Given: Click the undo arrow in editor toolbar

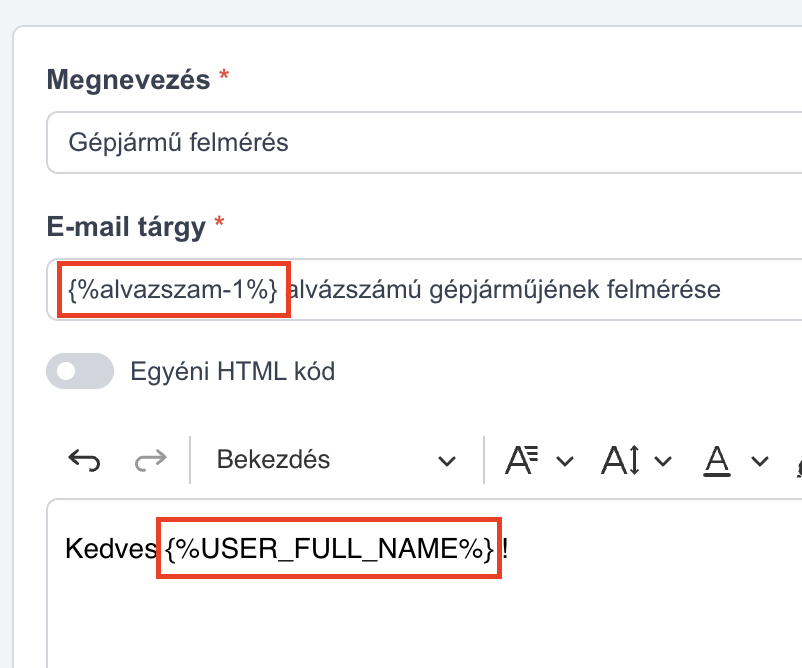Looking at the screenshot, I should (84, 460).
